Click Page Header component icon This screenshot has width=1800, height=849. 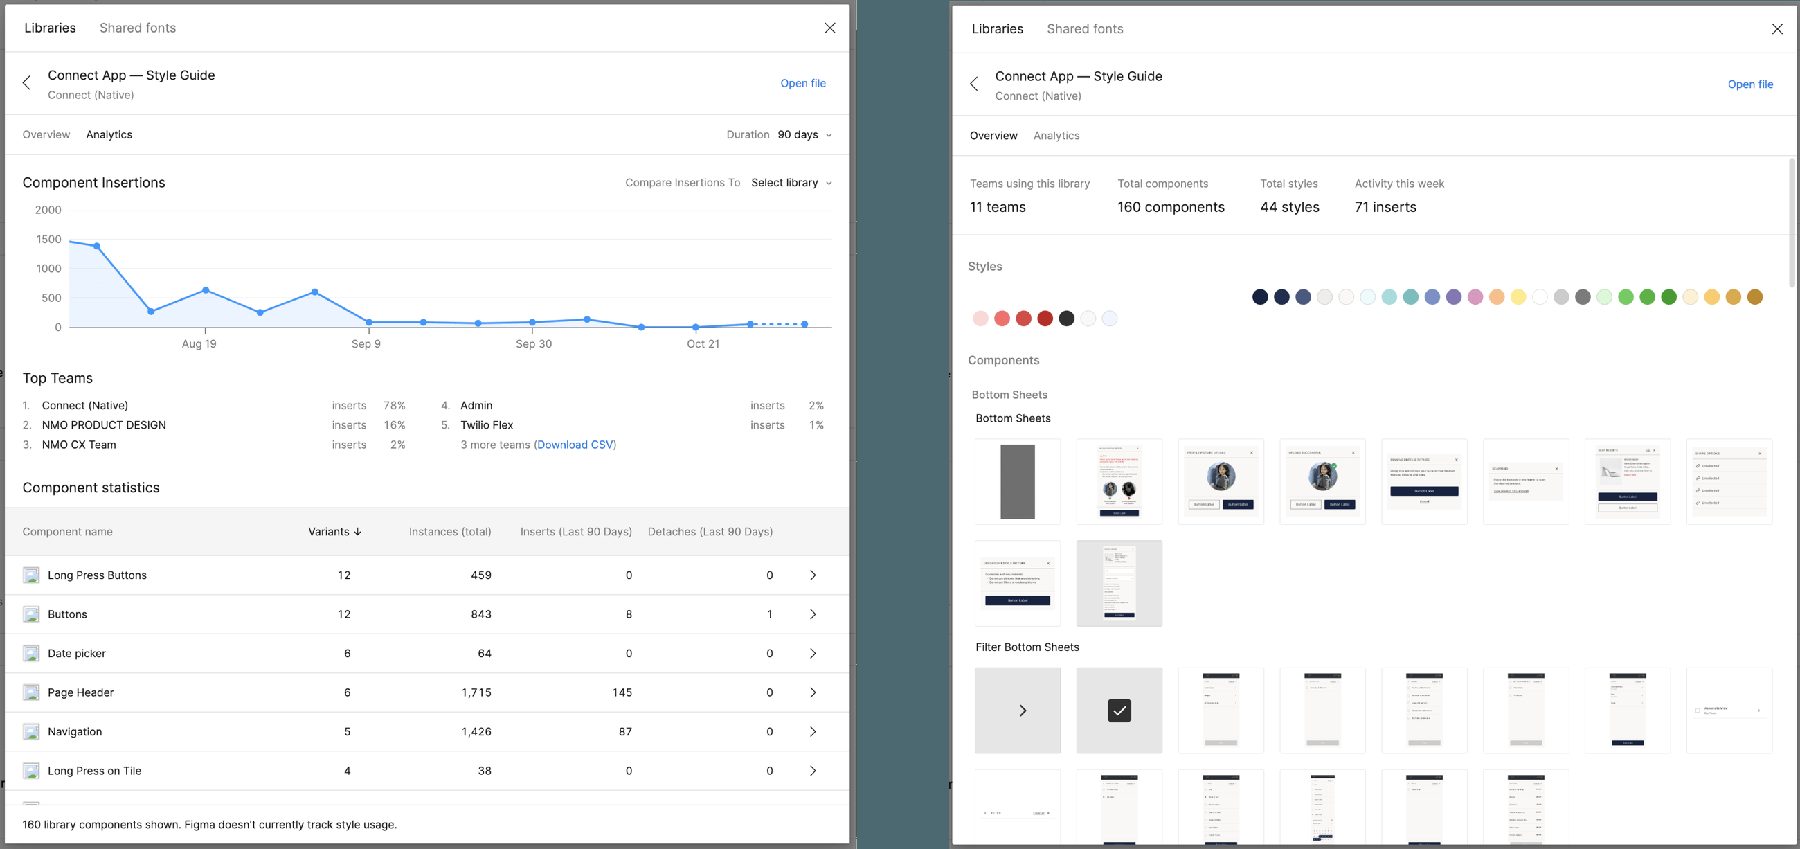[x=31, y=692]
